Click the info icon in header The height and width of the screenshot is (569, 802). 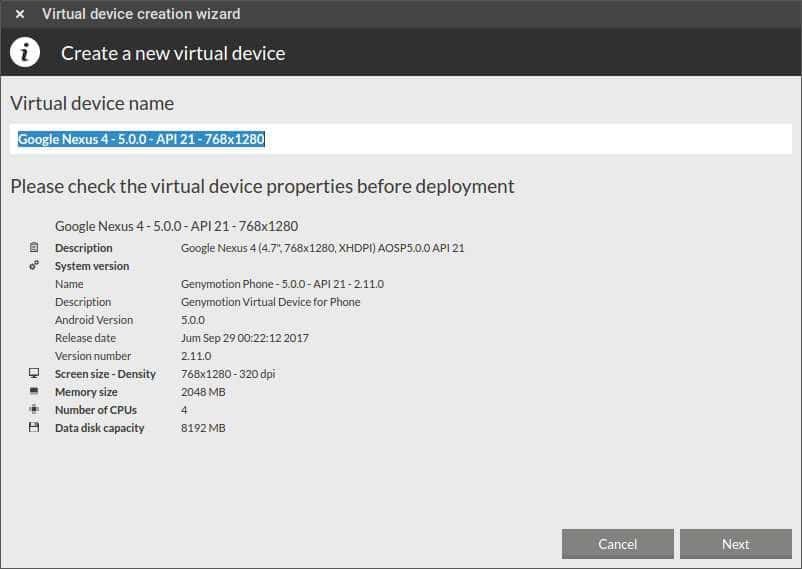(25, 52)
